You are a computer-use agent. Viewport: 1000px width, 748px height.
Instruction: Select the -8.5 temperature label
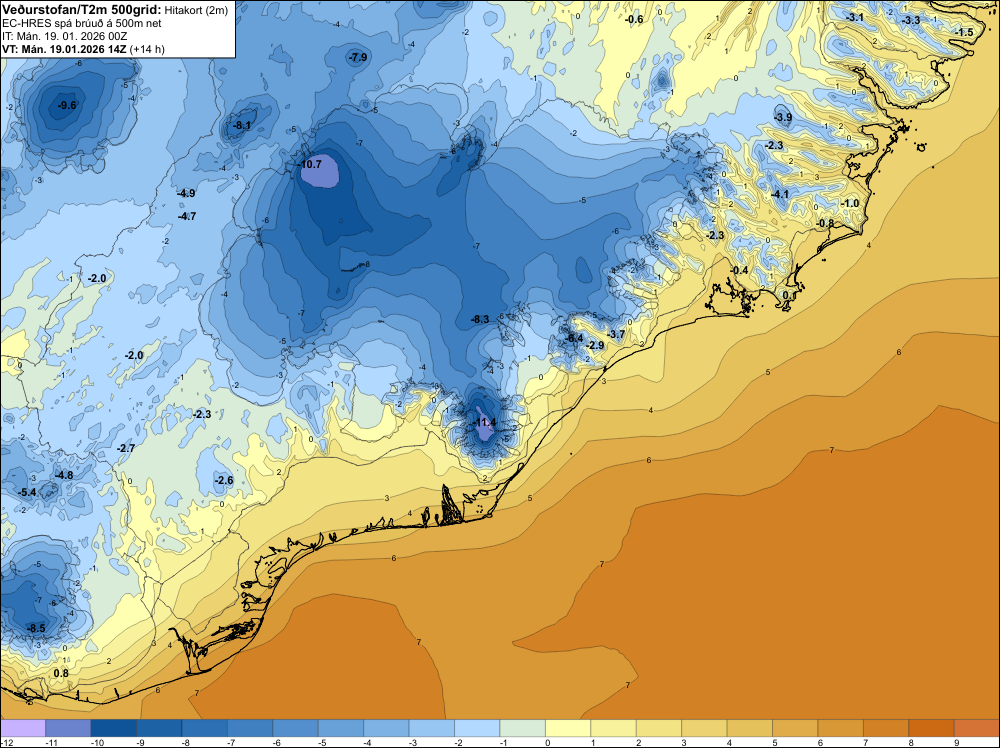click(x=36, y=628)
